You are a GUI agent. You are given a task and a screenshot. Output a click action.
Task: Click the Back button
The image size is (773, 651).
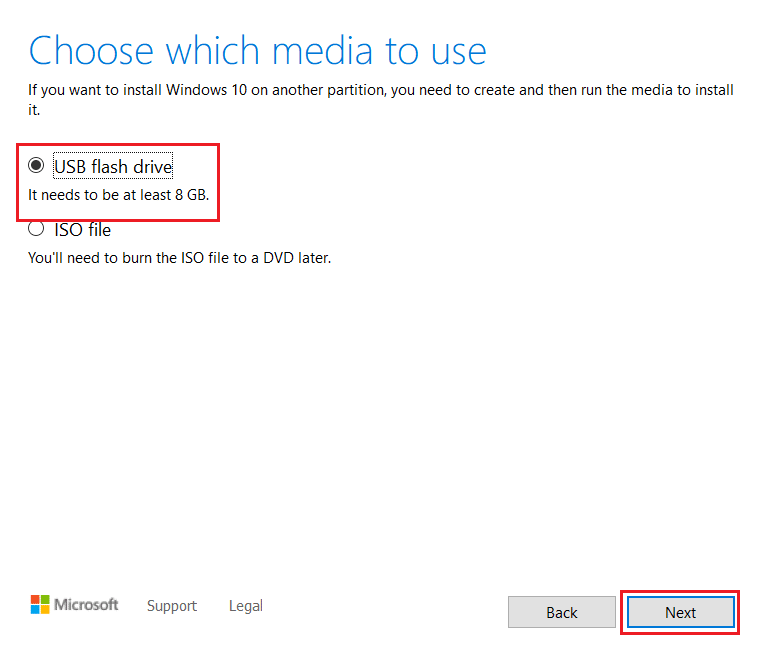tap(562, 612)
